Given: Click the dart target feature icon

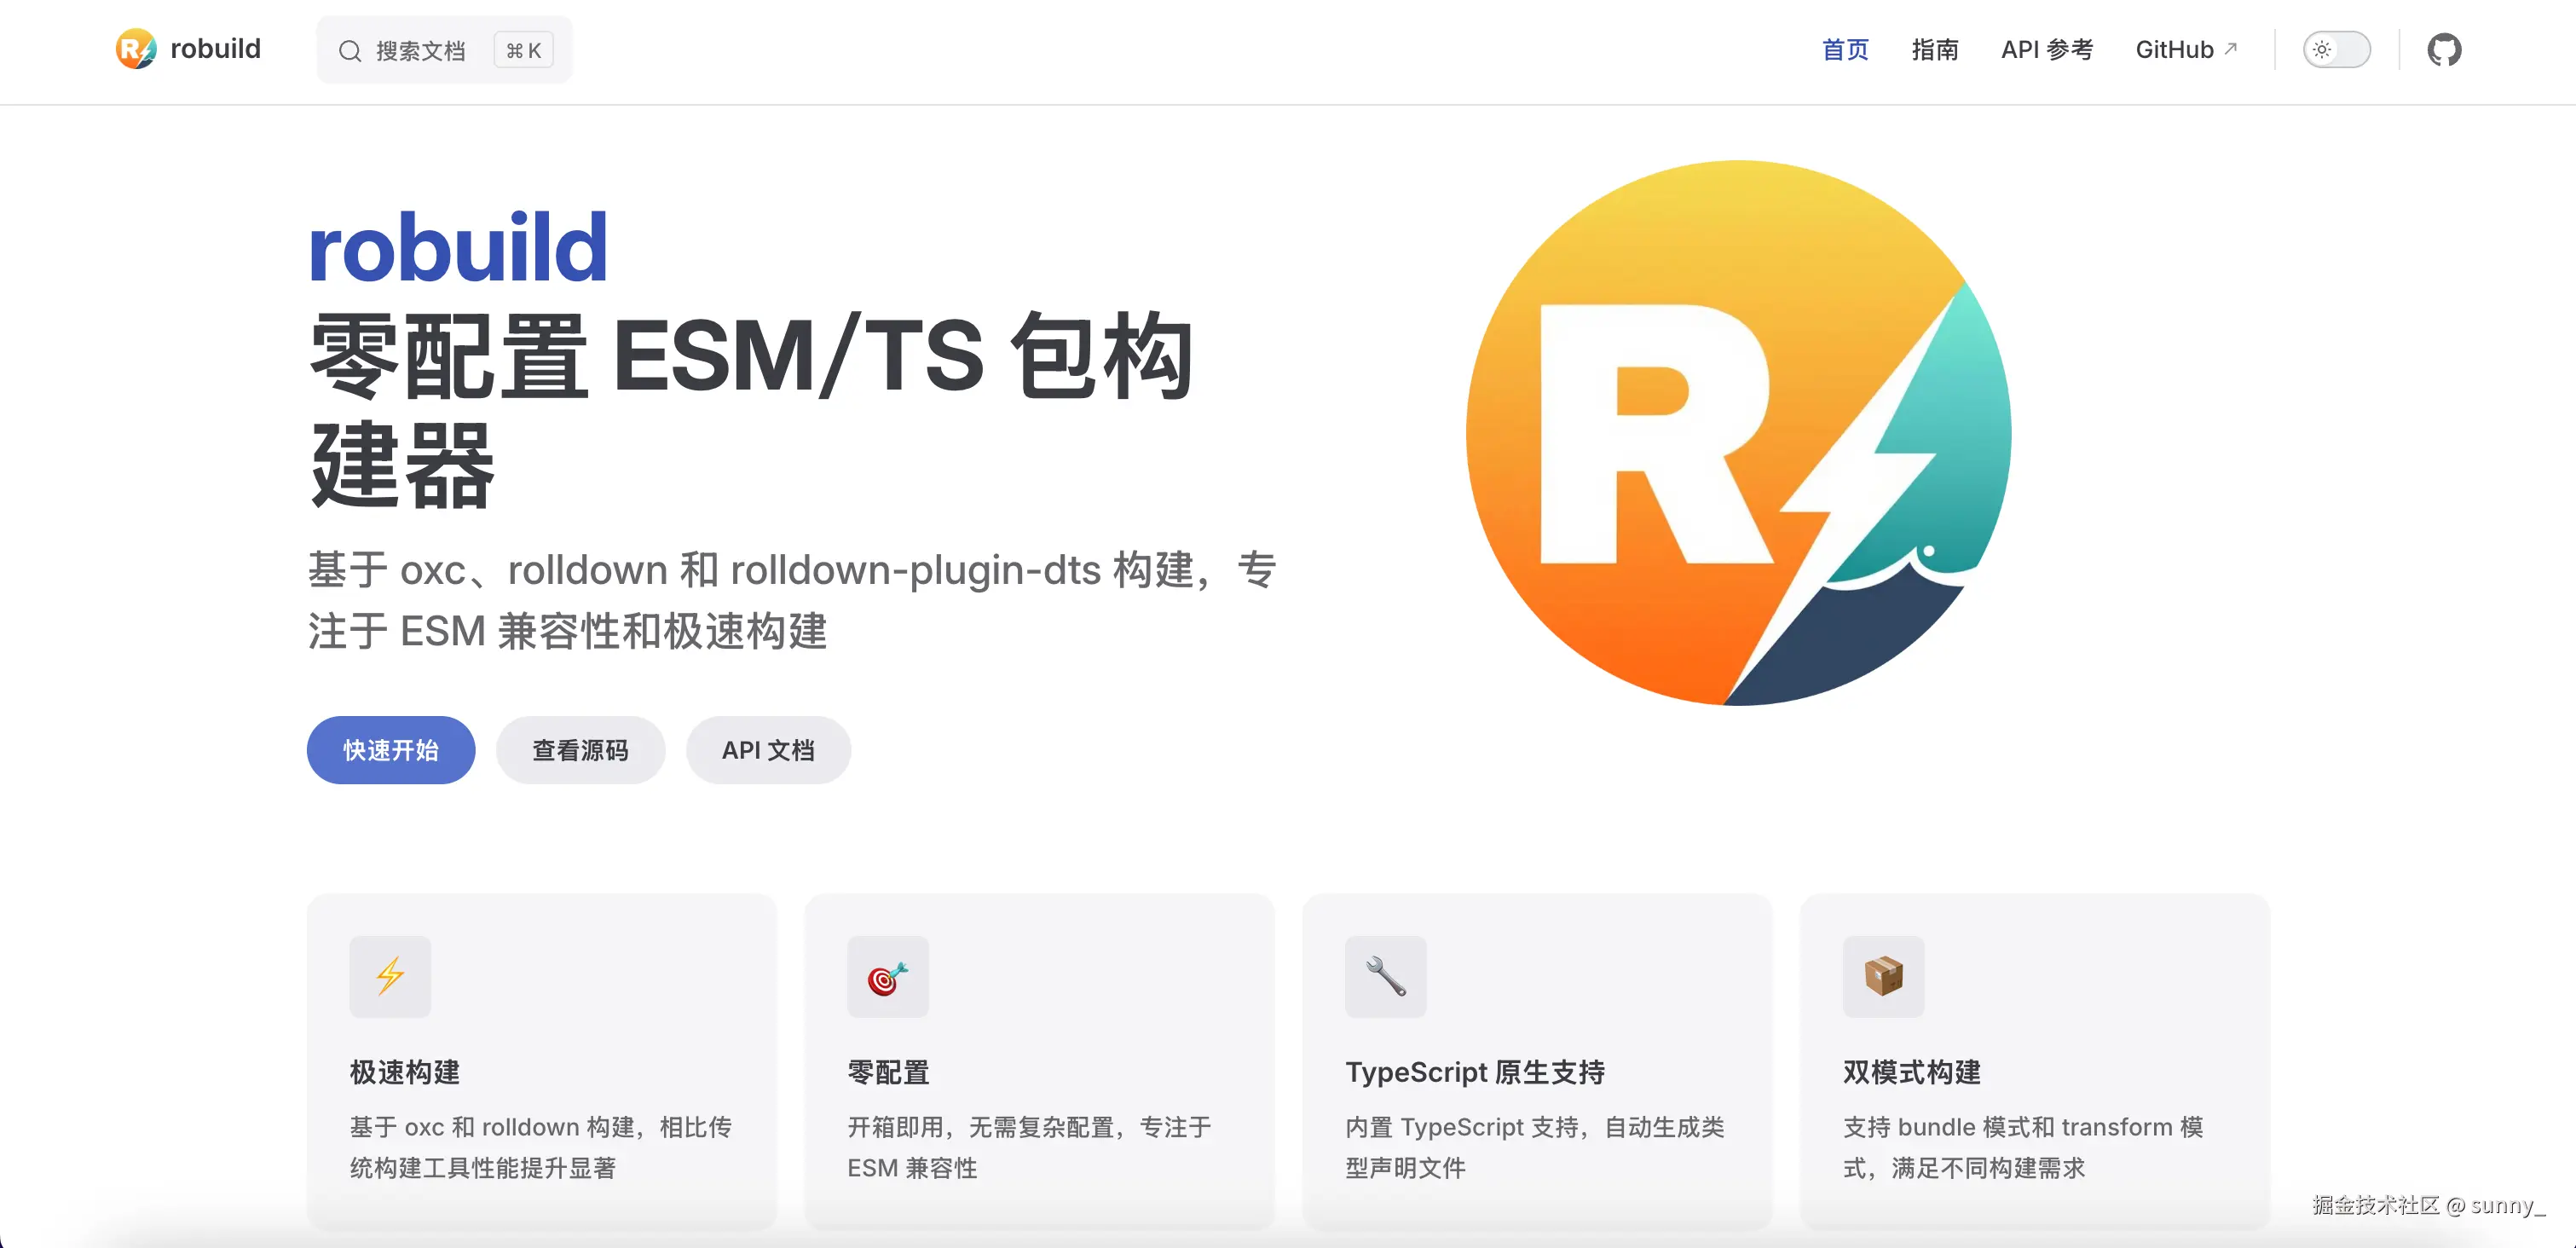Looking at the screenshot, I should point(887,976).
